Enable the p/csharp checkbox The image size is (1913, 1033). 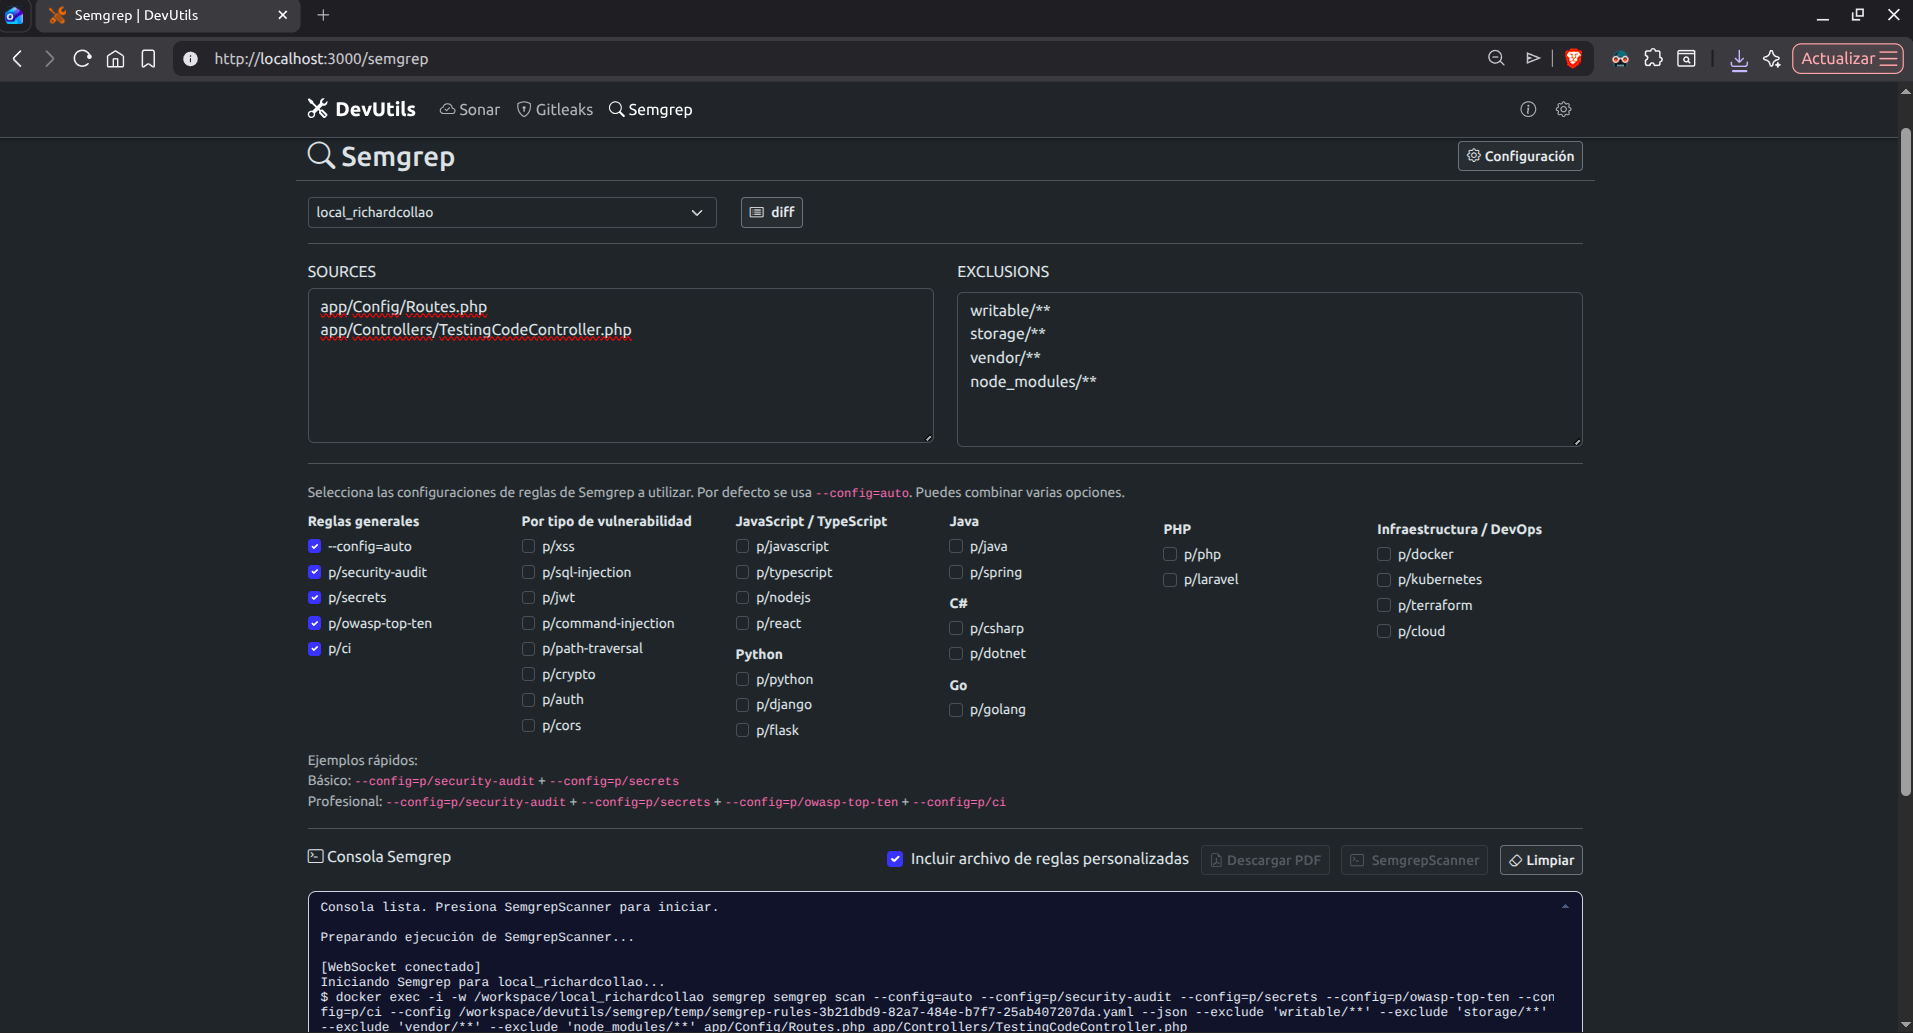coord(956,628)
